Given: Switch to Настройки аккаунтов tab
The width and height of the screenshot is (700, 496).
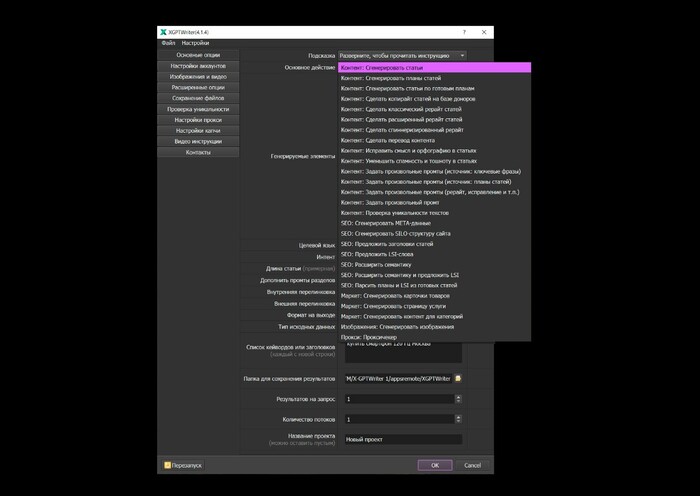Looking at the screenshot, I should pos(198,66).
